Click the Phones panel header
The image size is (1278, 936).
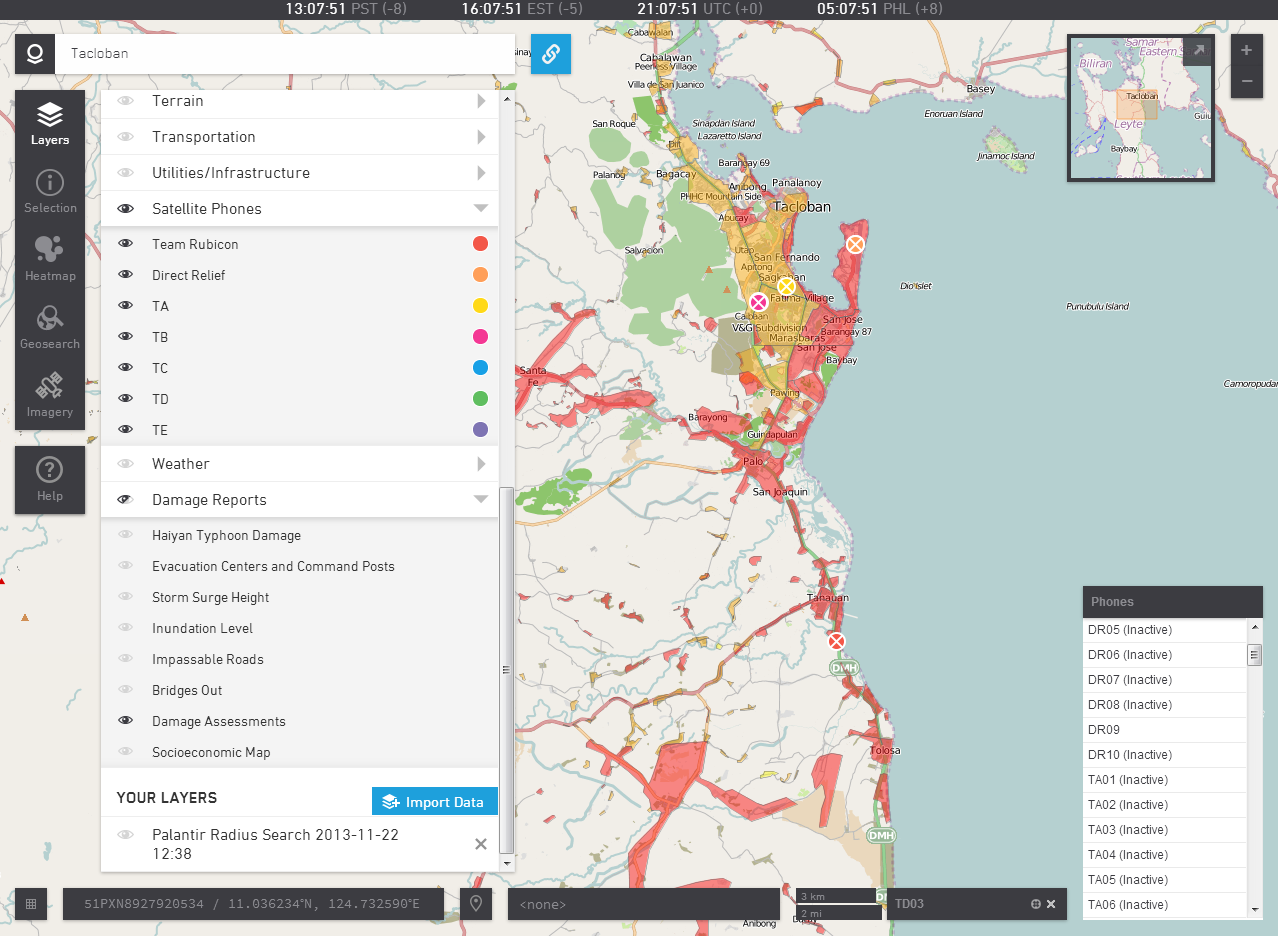pyautogui.click(x=1173, y=602)
